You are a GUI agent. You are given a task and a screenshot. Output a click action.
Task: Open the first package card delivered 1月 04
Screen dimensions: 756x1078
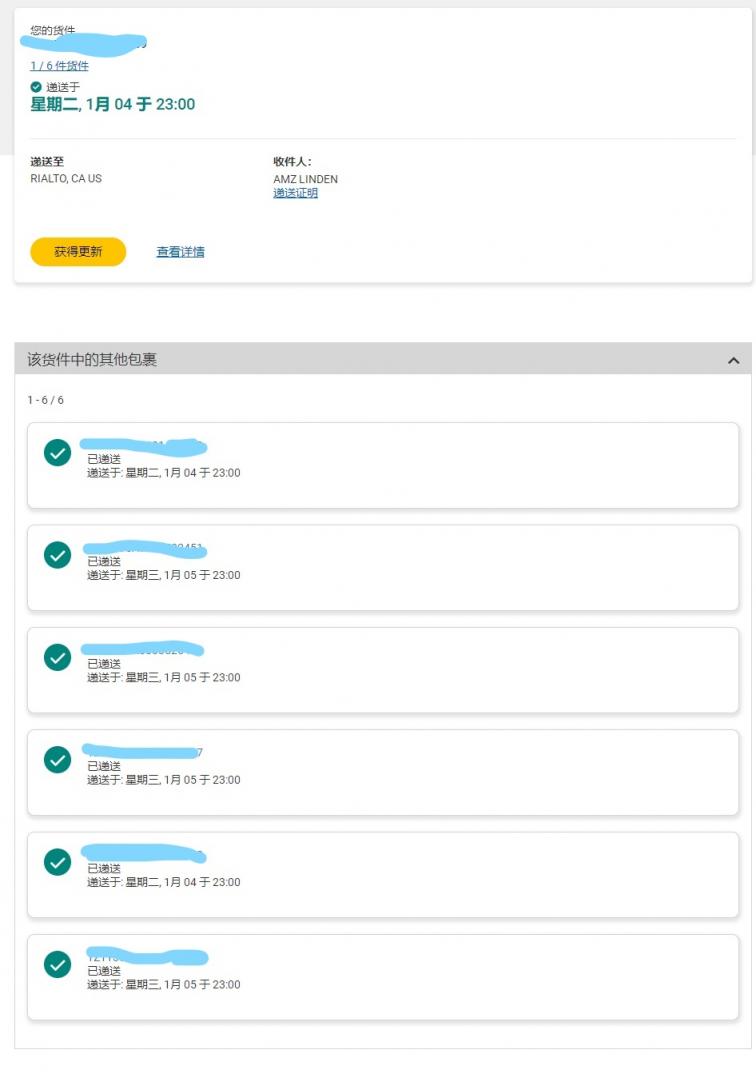click(383, 466)
